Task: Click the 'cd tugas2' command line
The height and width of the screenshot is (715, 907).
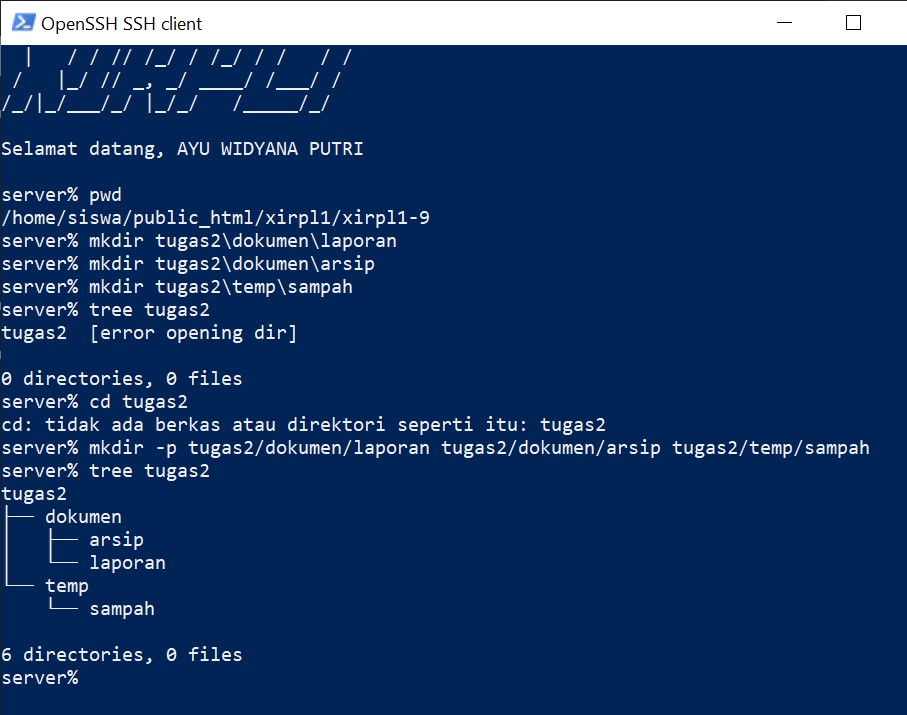Action: 94,402
